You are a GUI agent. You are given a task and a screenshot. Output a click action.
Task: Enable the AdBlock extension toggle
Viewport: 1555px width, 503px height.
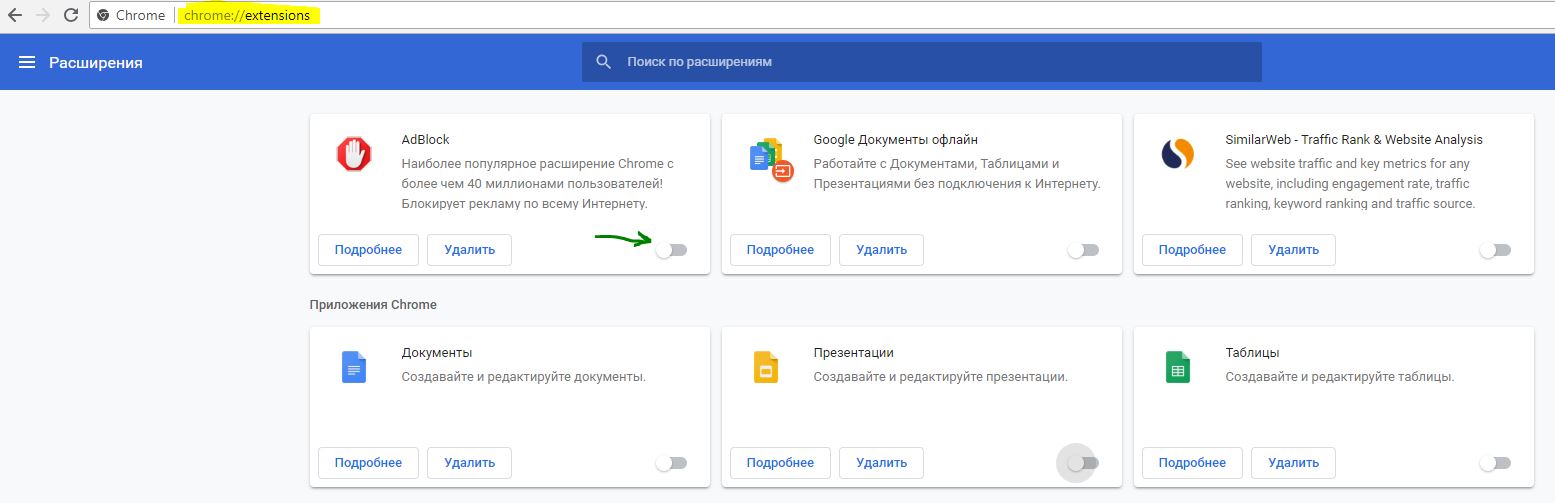671,250
